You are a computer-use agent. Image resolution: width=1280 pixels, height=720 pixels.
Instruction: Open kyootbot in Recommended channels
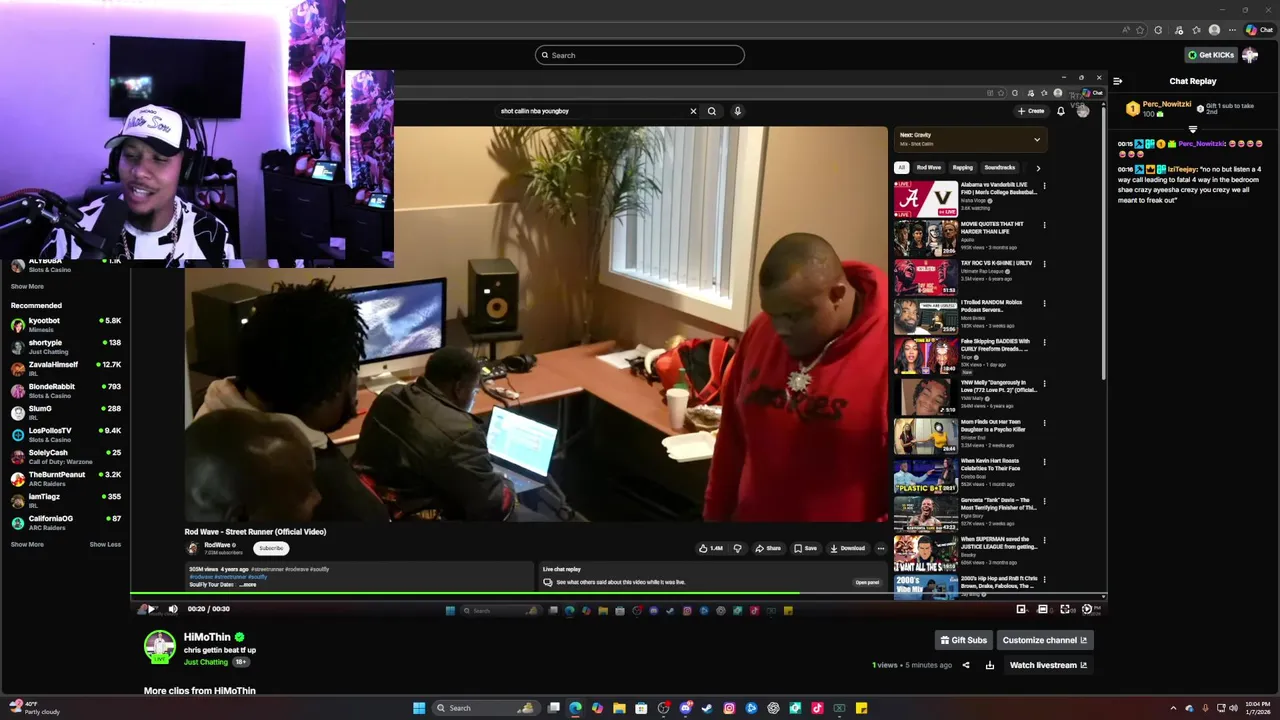[65, 324]
